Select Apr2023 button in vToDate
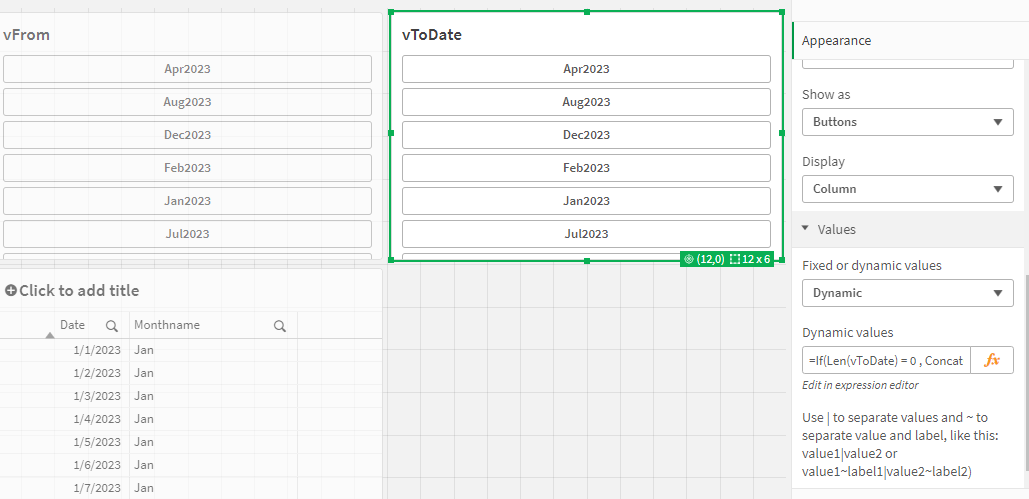1029x499 pixels. click(586, 69)
